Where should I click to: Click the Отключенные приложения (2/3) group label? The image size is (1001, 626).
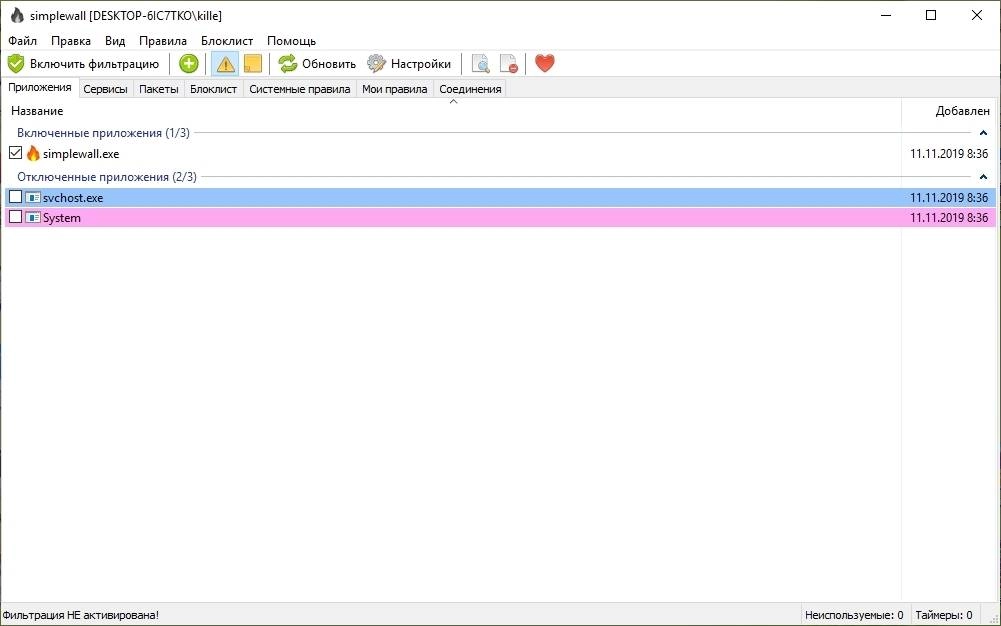click(107, 177)
